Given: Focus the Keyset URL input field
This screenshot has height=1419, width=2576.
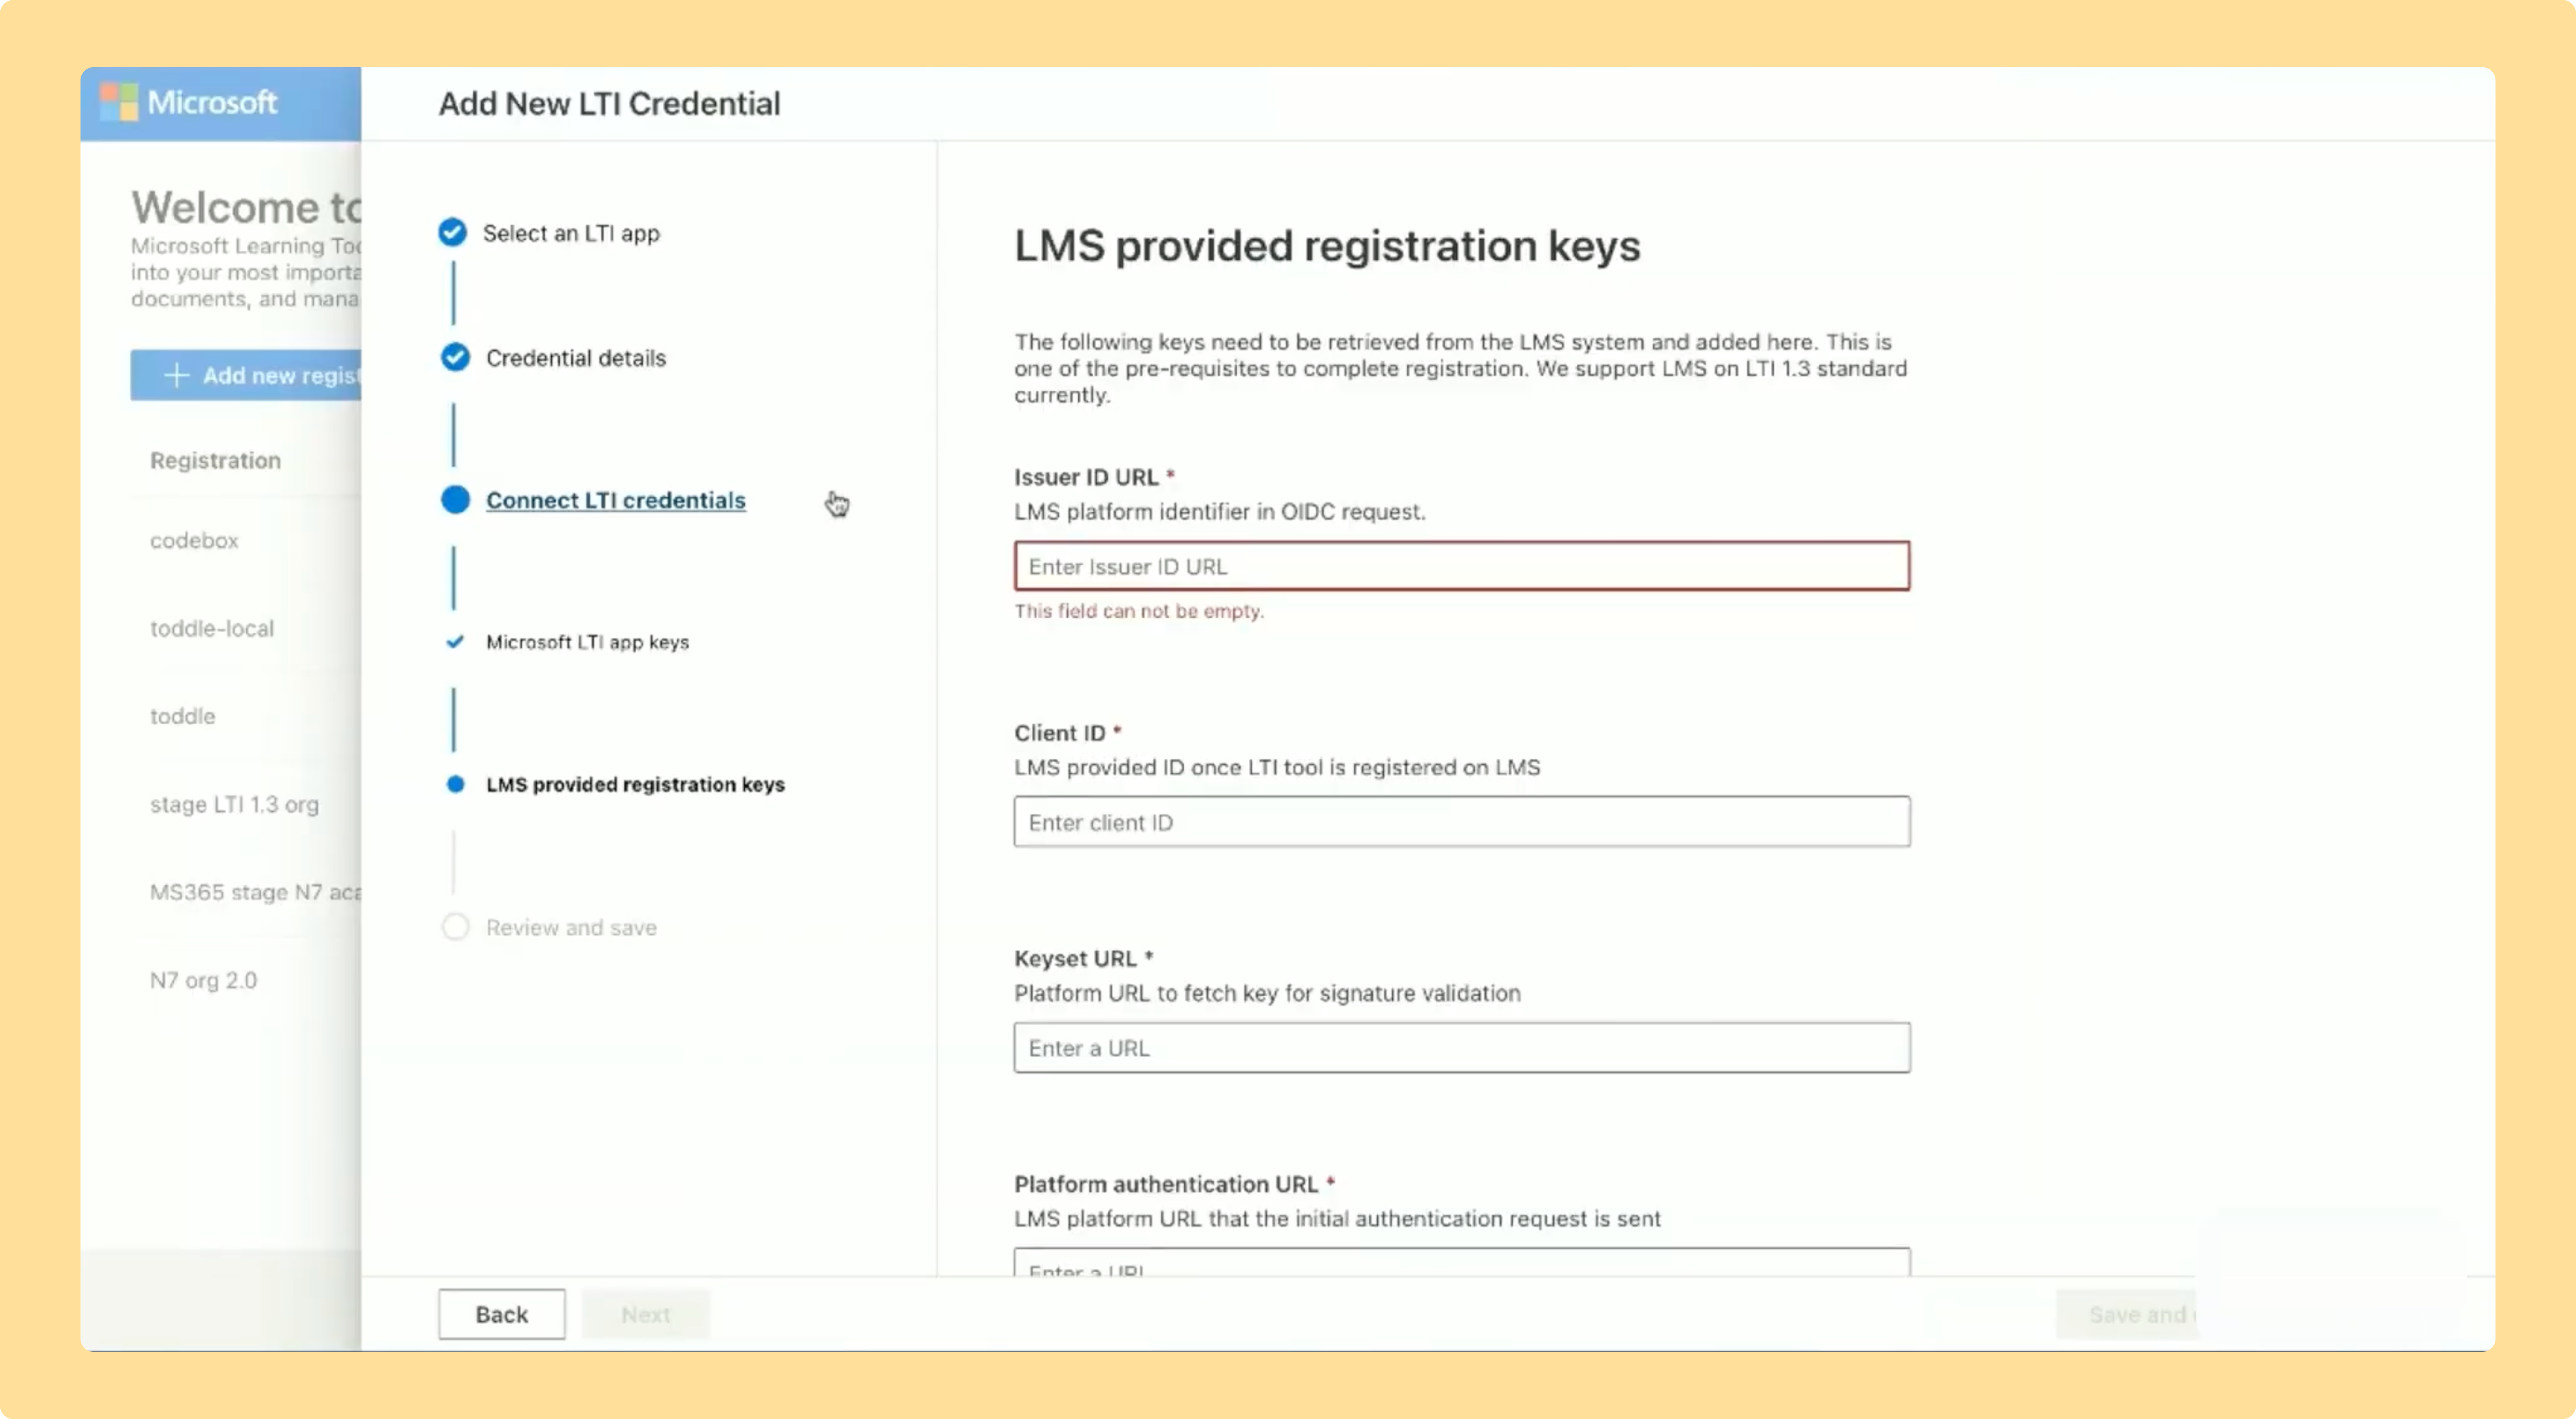Looking at the screenshot, I should click(x=1462, y=1047).
